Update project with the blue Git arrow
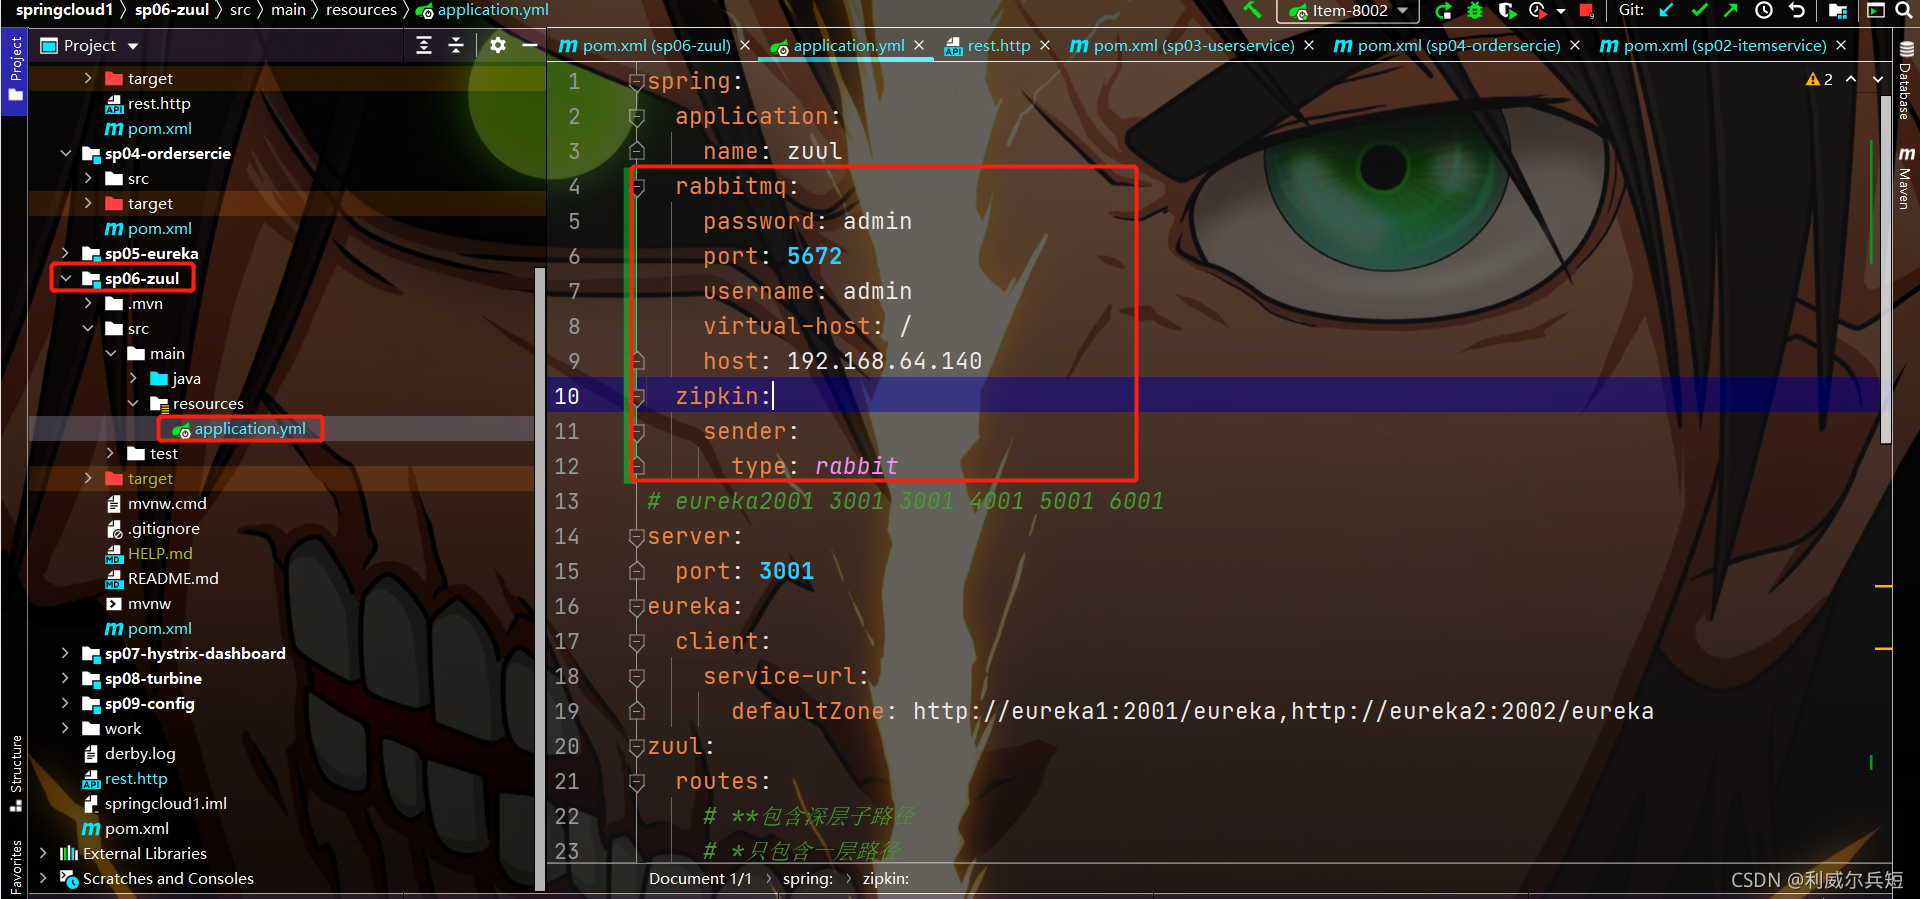The height and width of the screenshot is (899, 1920). (x=1666, y=10)
